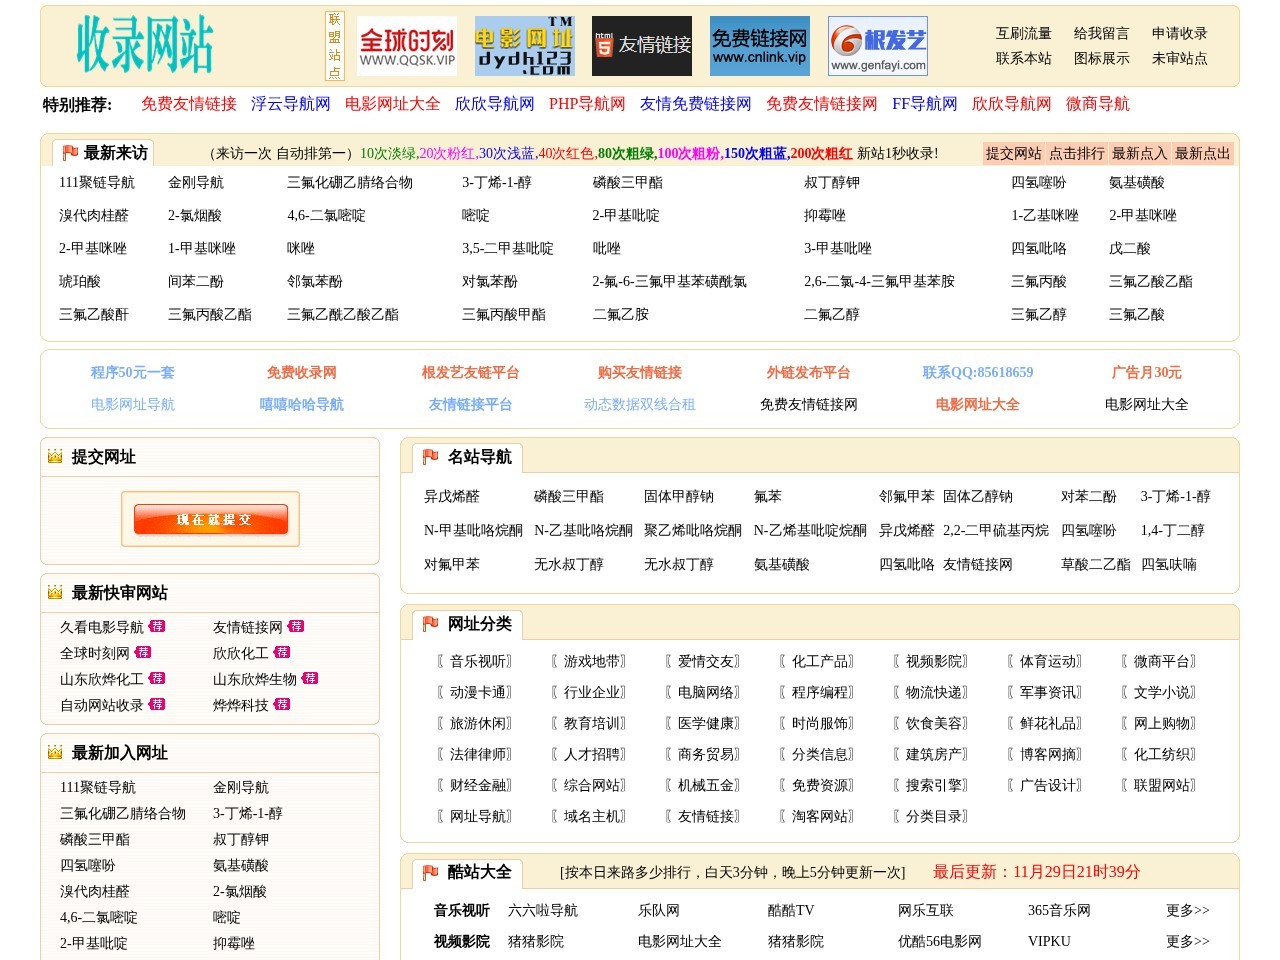Click the 荐 badge beside 久看电影导航

coord(157,627)
